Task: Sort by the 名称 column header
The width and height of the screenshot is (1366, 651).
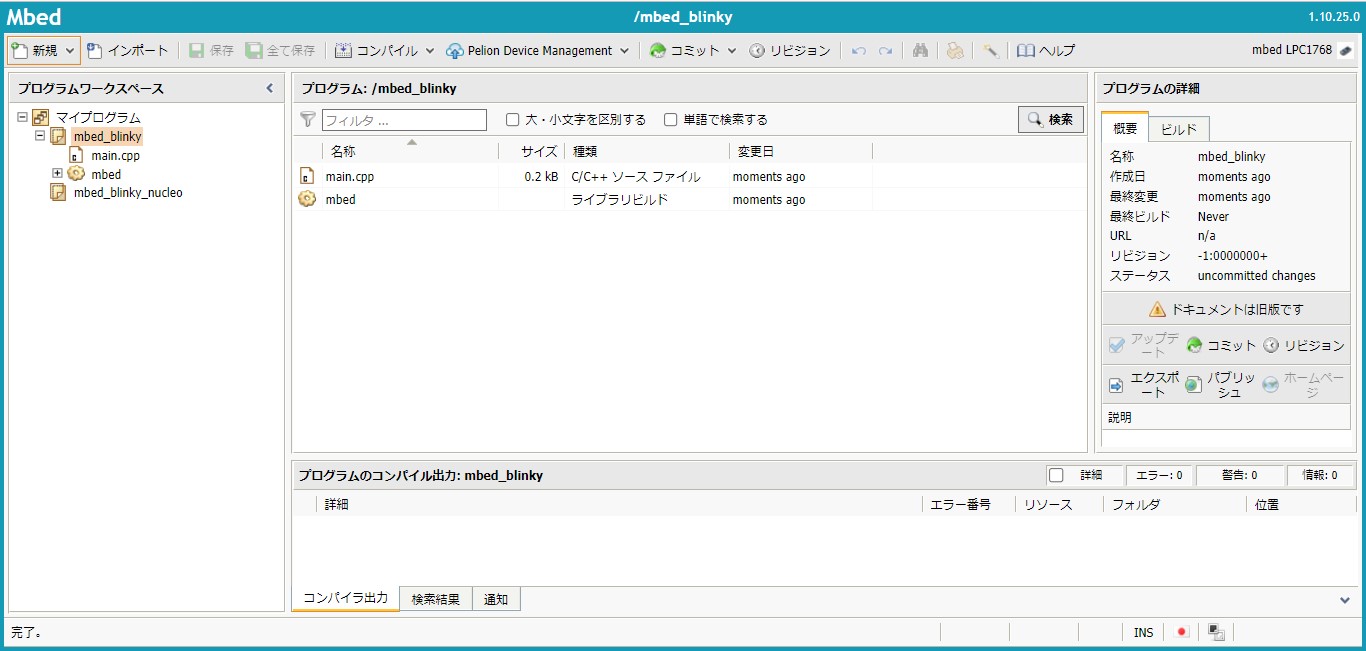Action: pyautogui.click(x=410, y=151)
